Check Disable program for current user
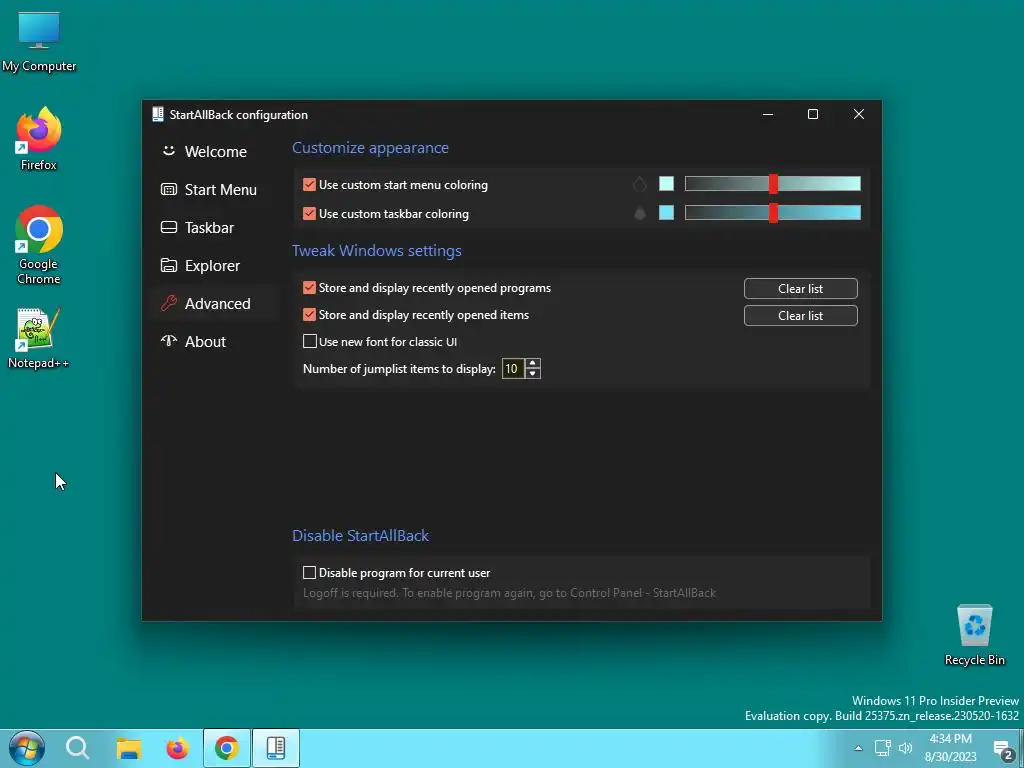 click(310, 573)
